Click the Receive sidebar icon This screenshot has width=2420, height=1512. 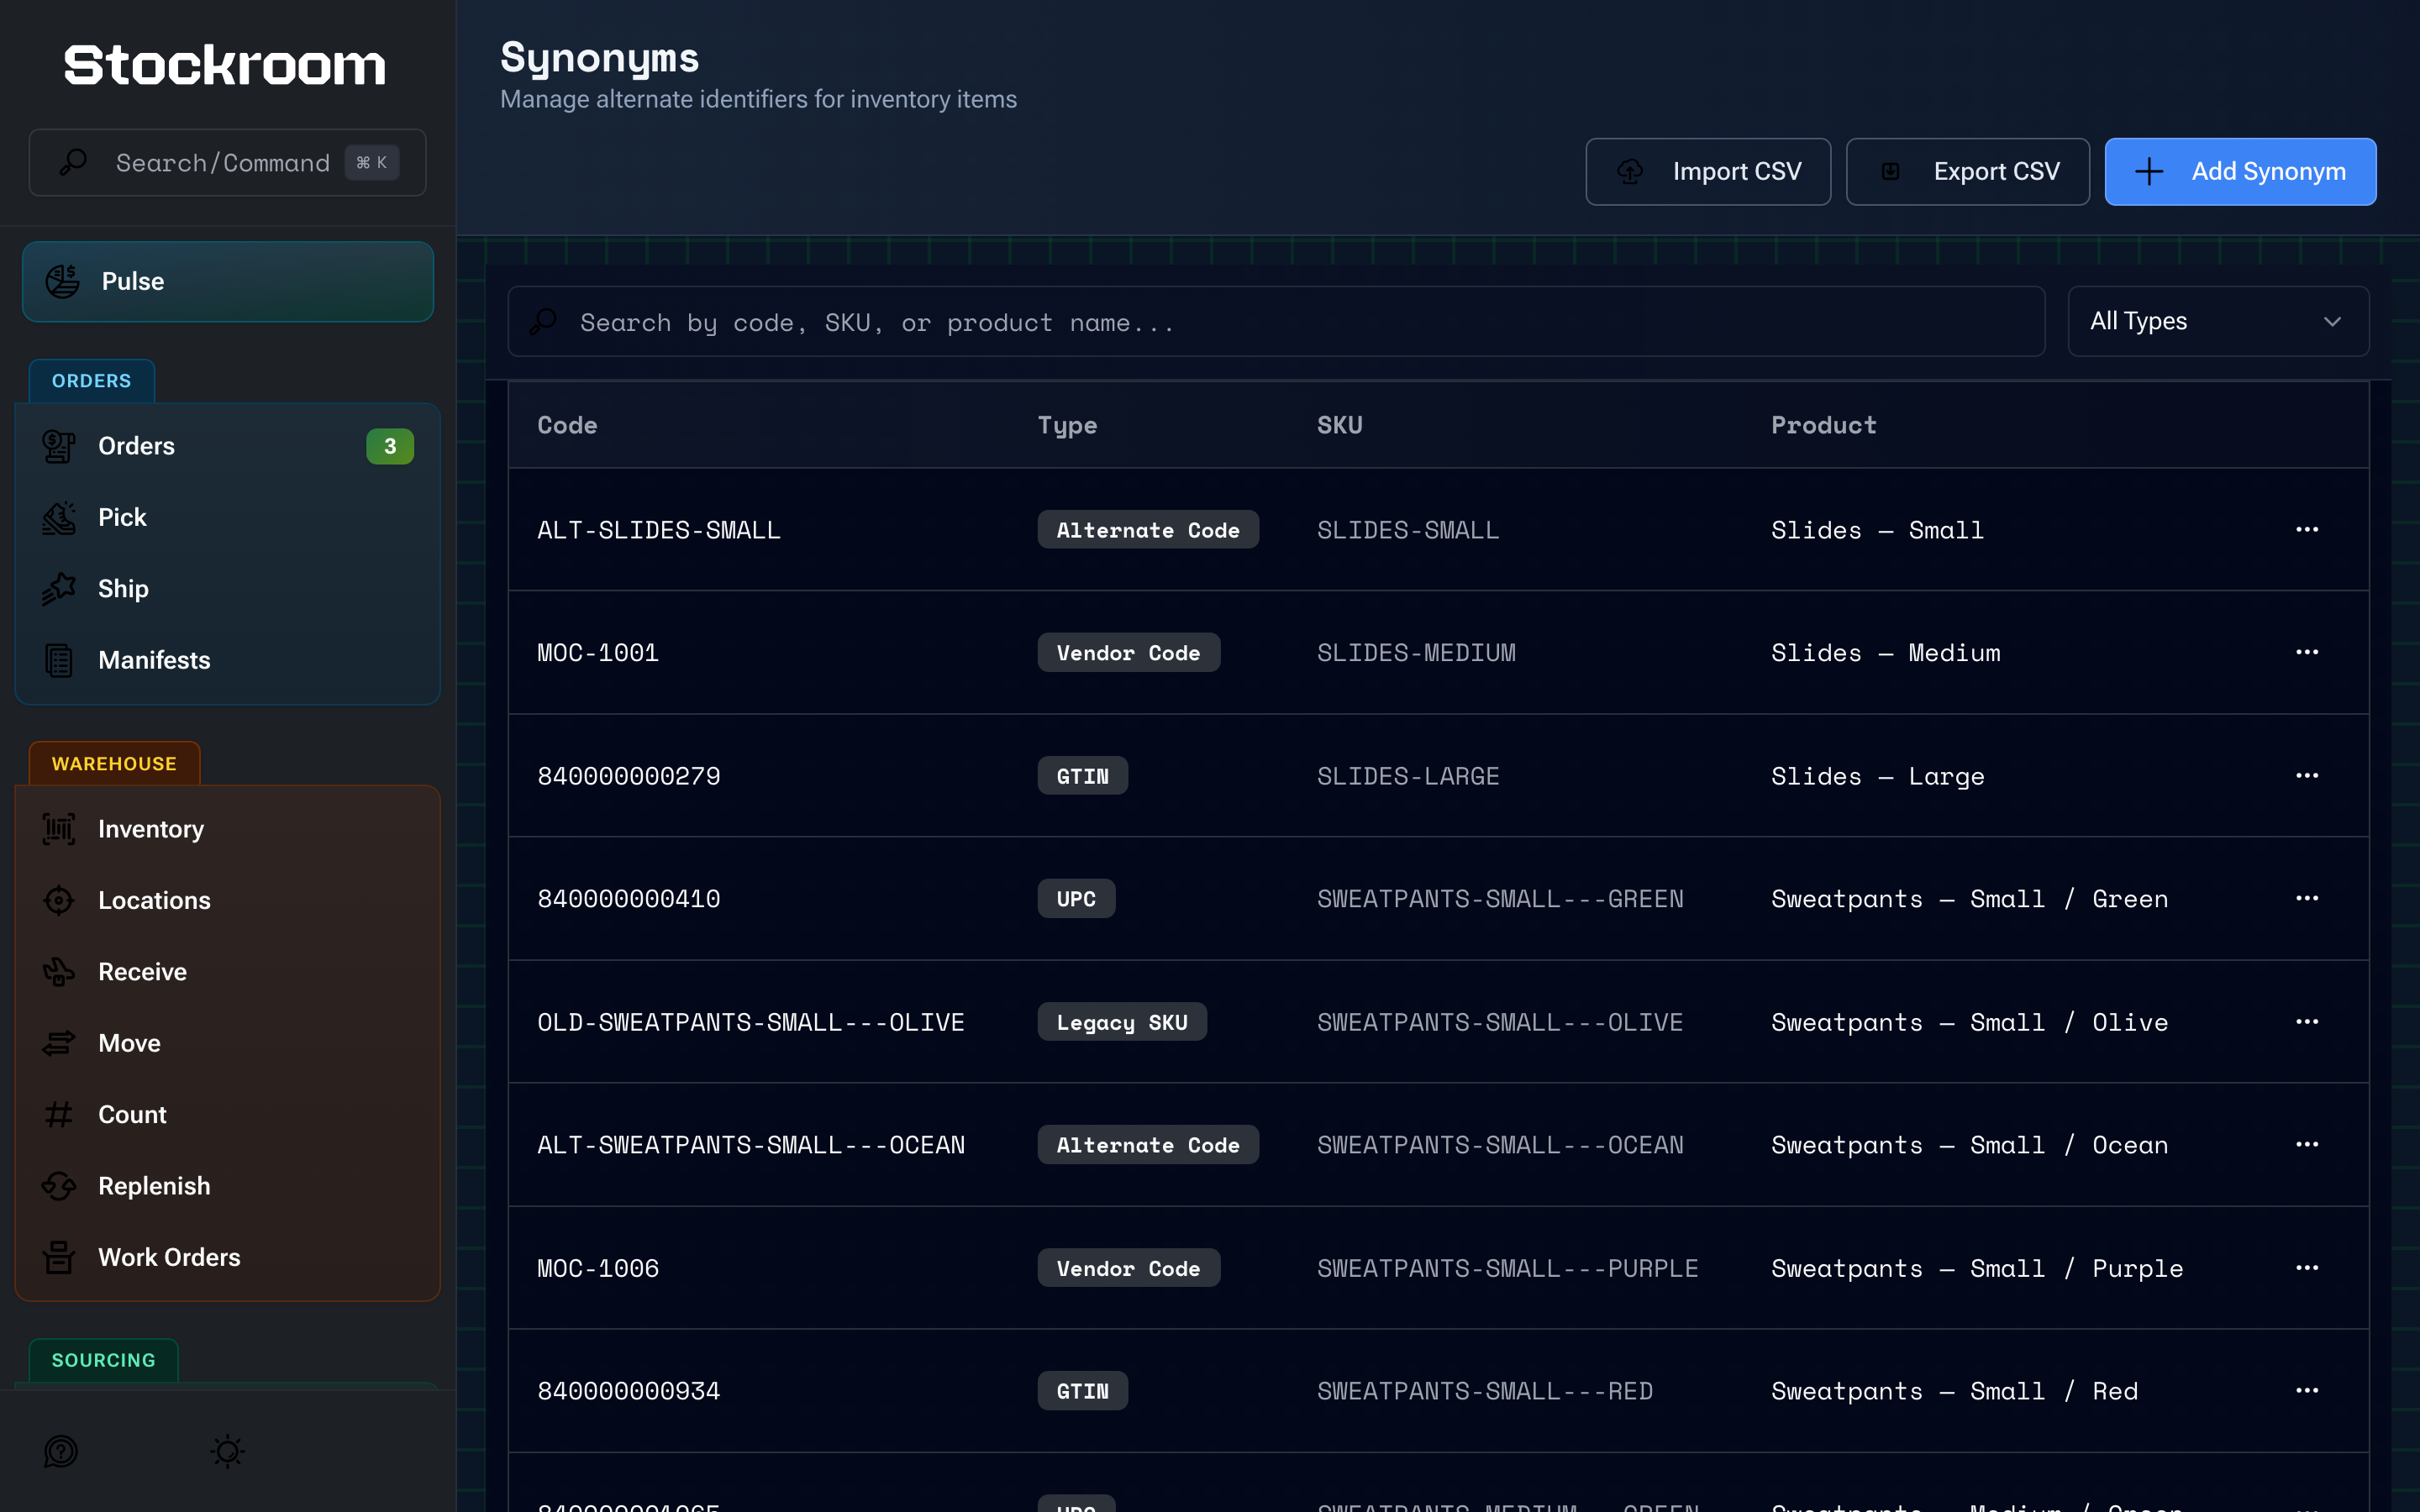(x=59, y=972)
